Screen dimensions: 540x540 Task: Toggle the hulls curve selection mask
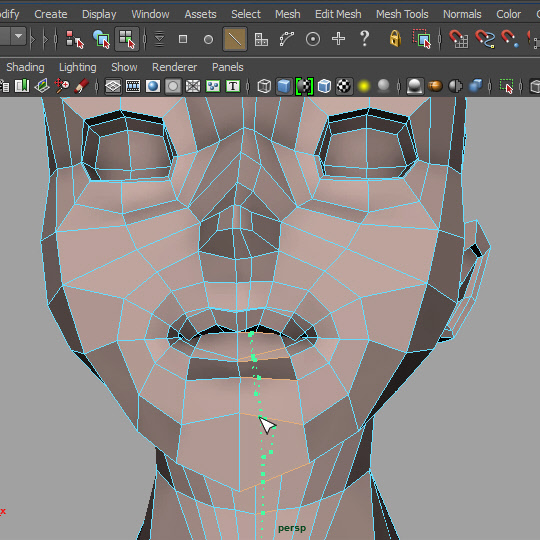tap(287, 39)
